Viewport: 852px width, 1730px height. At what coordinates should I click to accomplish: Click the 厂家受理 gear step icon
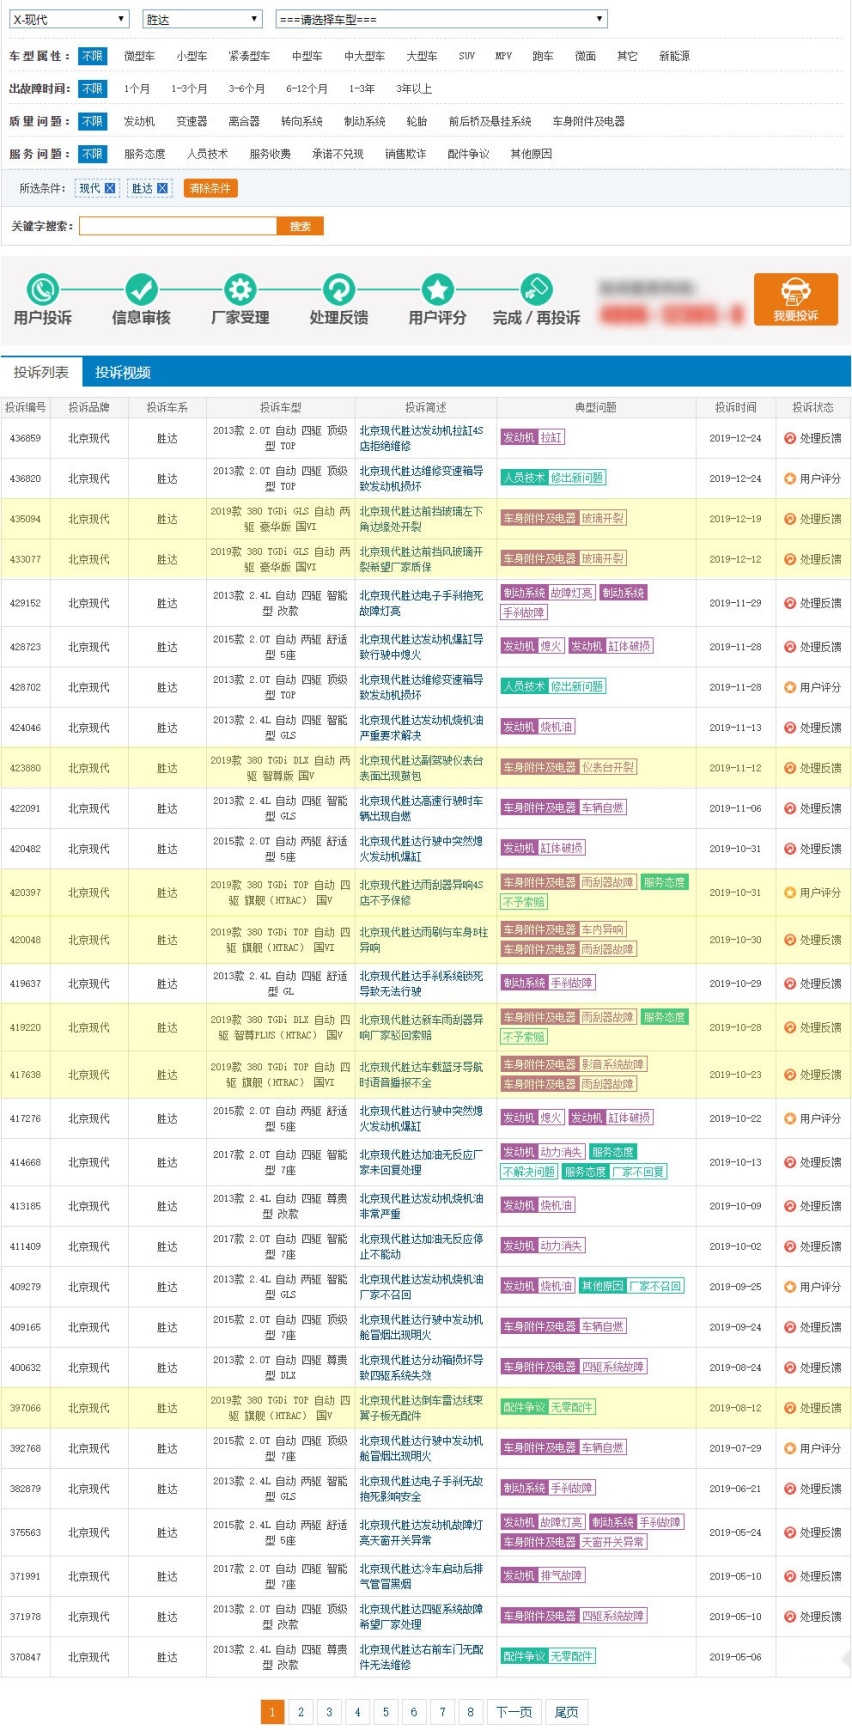click(x=240, y=290)
